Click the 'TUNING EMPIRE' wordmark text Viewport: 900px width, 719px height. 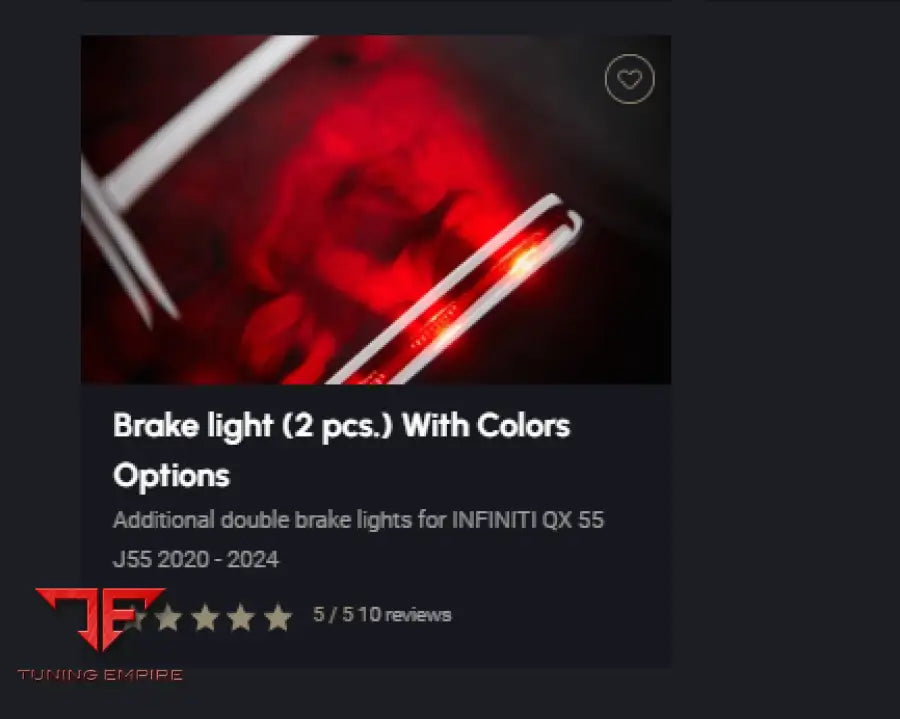pos(100,674)
